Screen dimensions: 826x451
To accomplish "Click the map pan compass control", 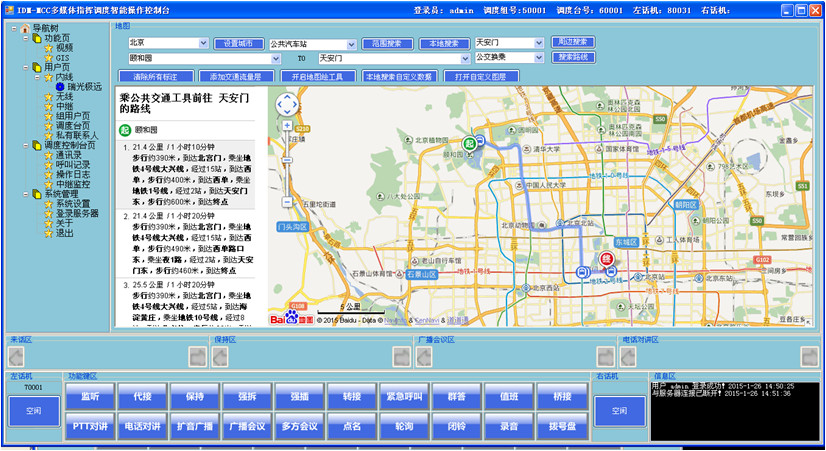I will (287, 104).
